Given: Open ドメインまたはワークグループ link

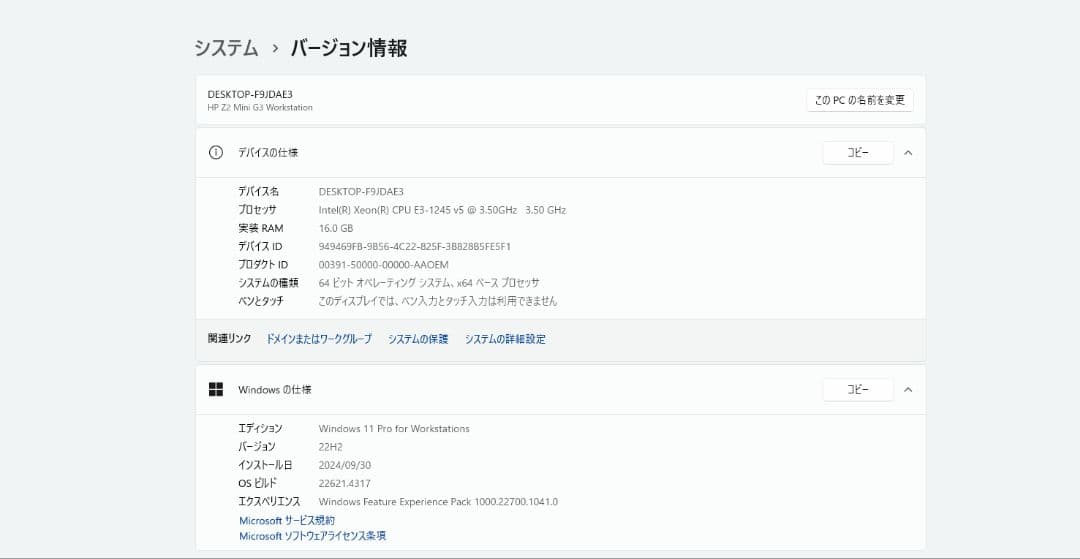Looking at the screenshot, I should coord(319,339).
